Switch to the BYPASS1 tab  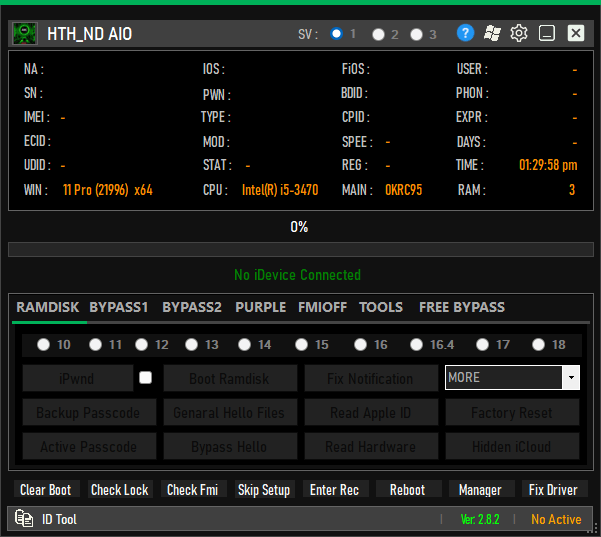click(x=118, y=307)
